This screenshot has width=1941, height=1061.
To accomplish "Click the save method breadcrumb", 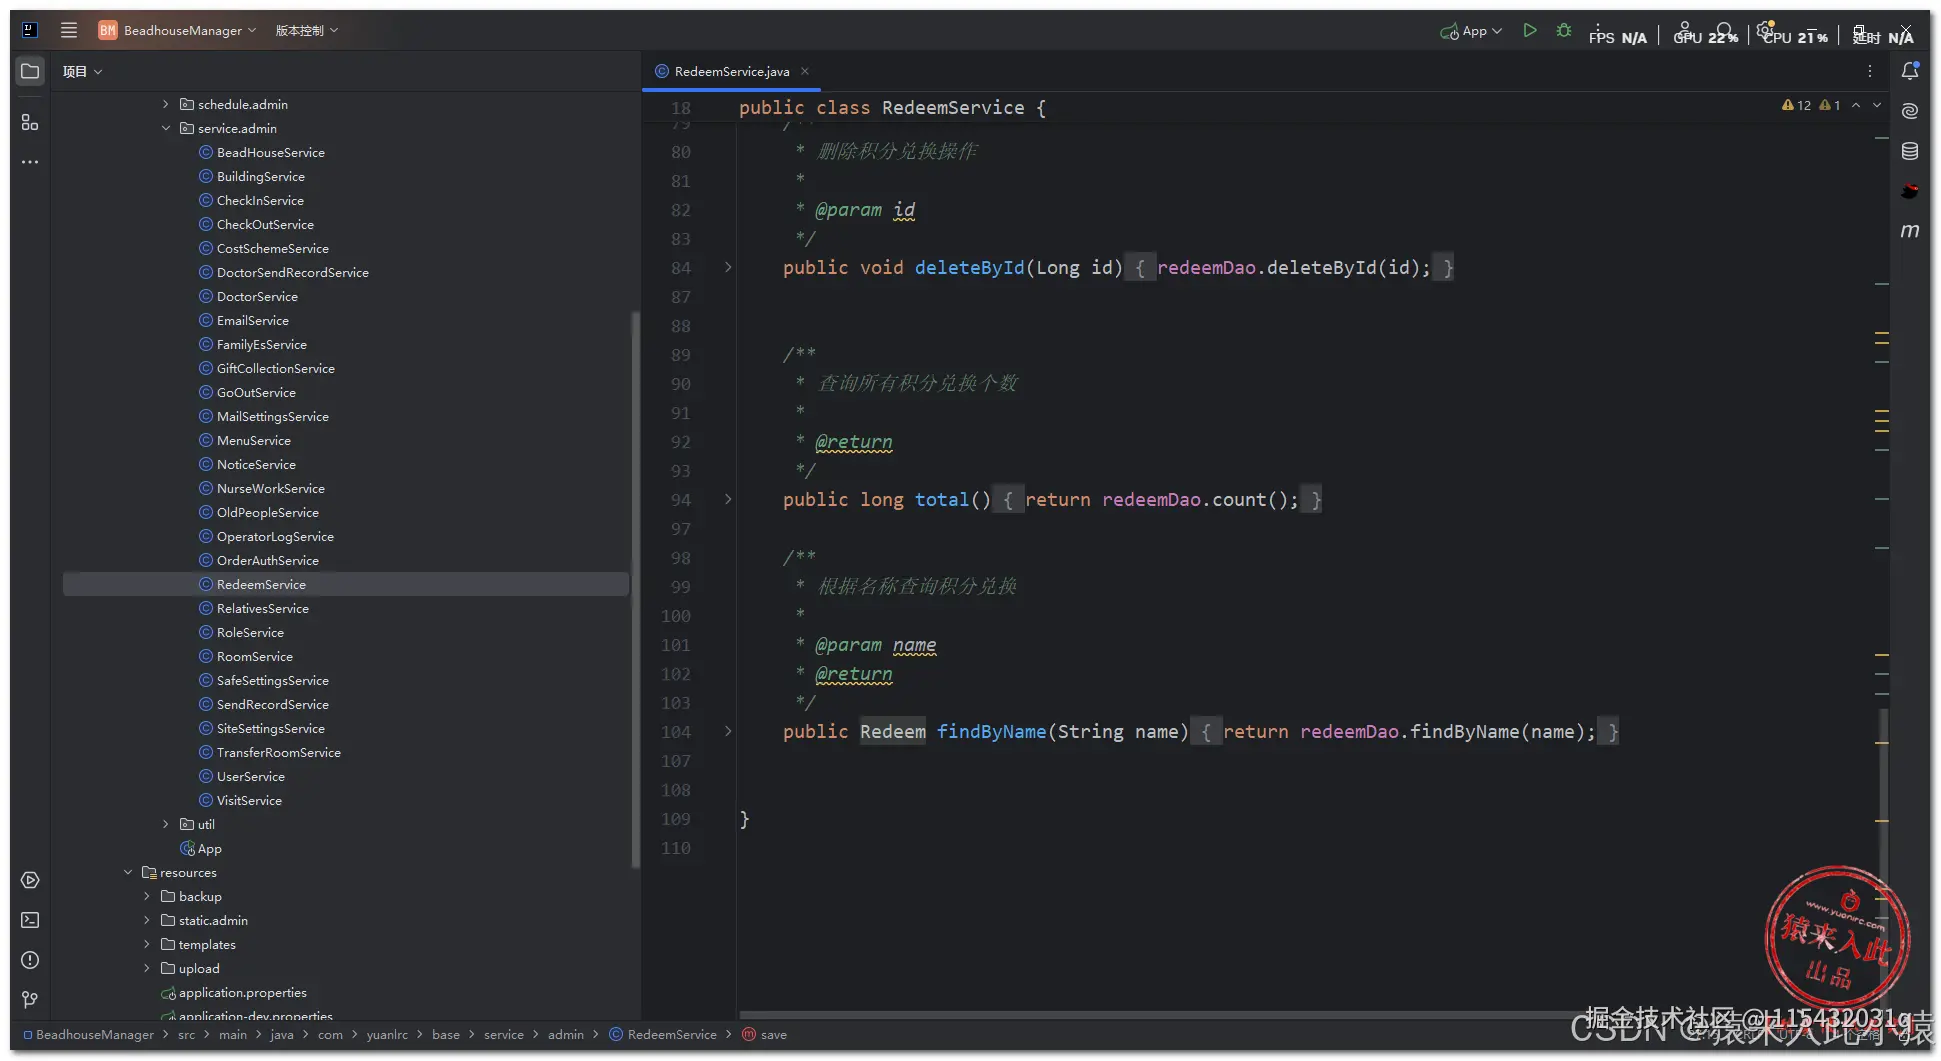I will click(x=765, y=1035).
